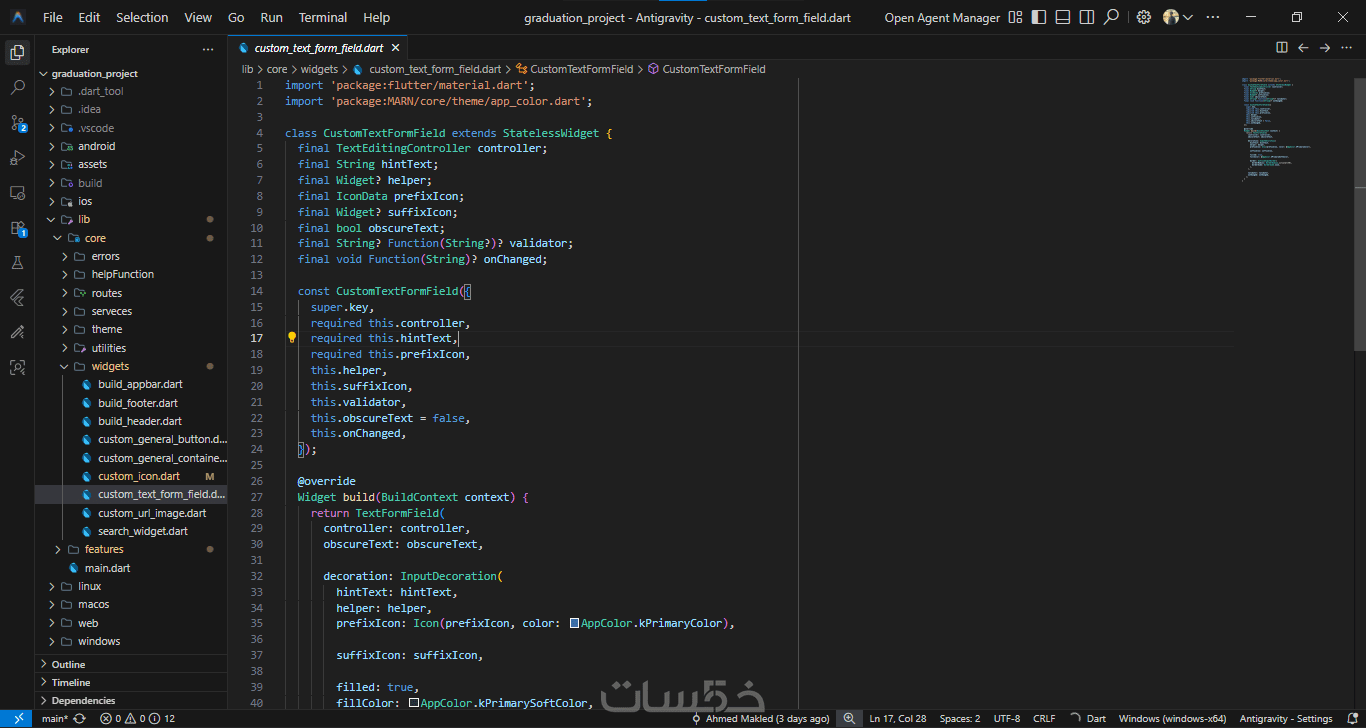
Task: Open the Terminal menu
Action: (323, 17)
